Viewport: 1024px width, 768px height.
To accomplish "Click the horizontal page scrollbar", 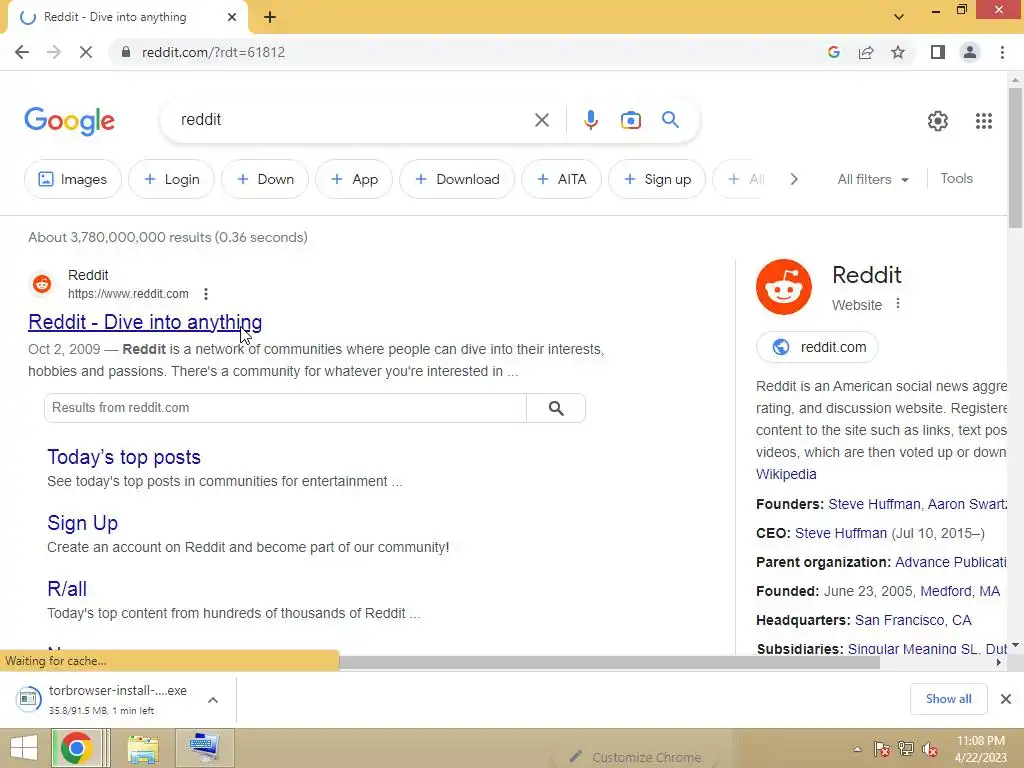I will point(609,663).
